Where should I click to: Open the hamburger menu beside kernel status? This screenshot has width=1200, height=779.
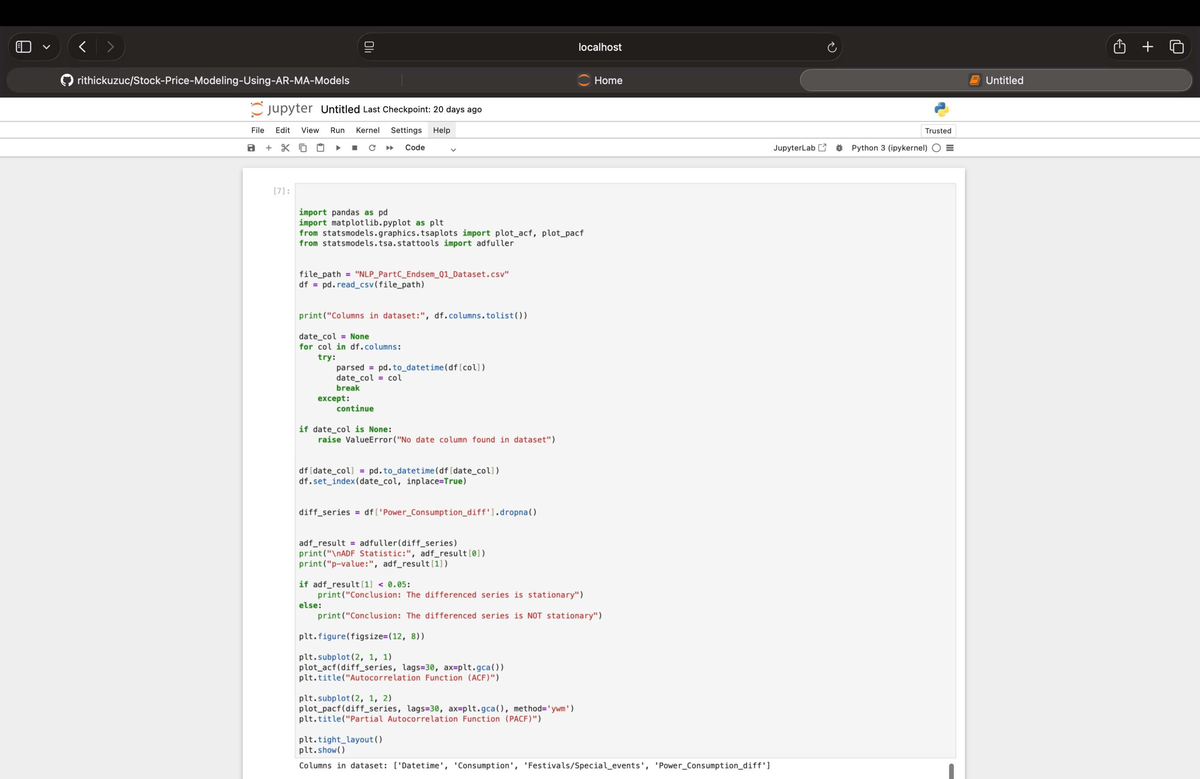950,148
